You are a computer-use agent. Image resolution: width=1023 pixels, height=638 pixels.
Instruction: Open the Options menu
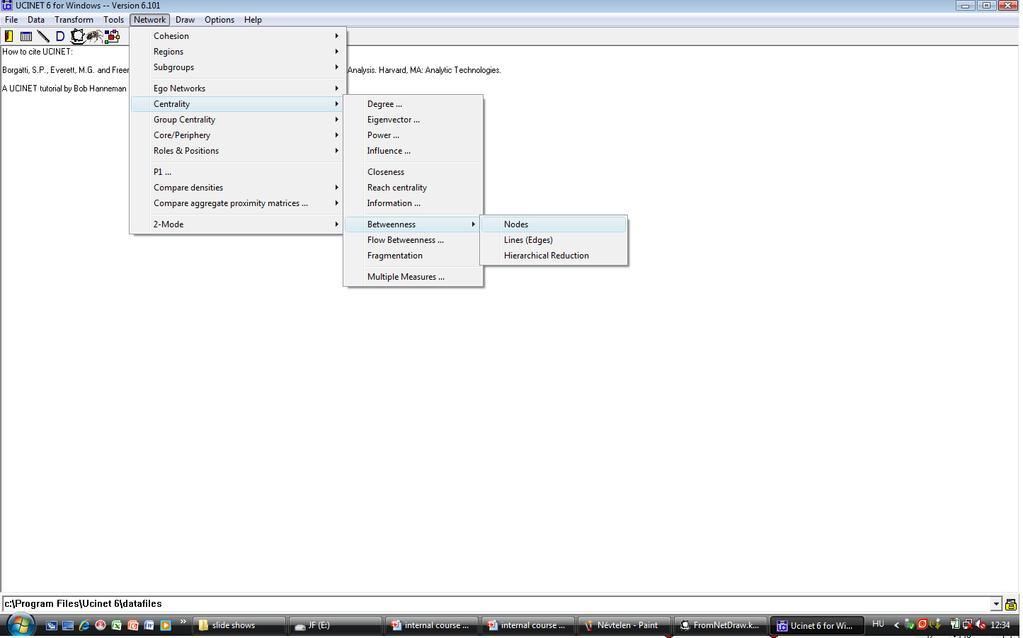point(219,20)
